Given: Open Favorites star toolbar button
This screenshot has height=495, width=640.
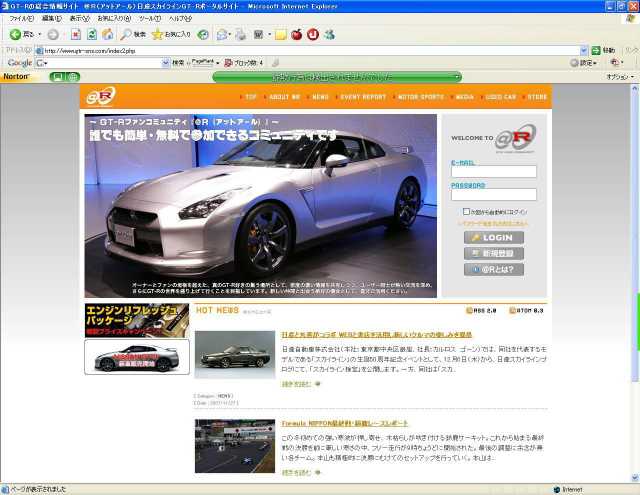Looking at the screenshot, I should coord(171,35).
